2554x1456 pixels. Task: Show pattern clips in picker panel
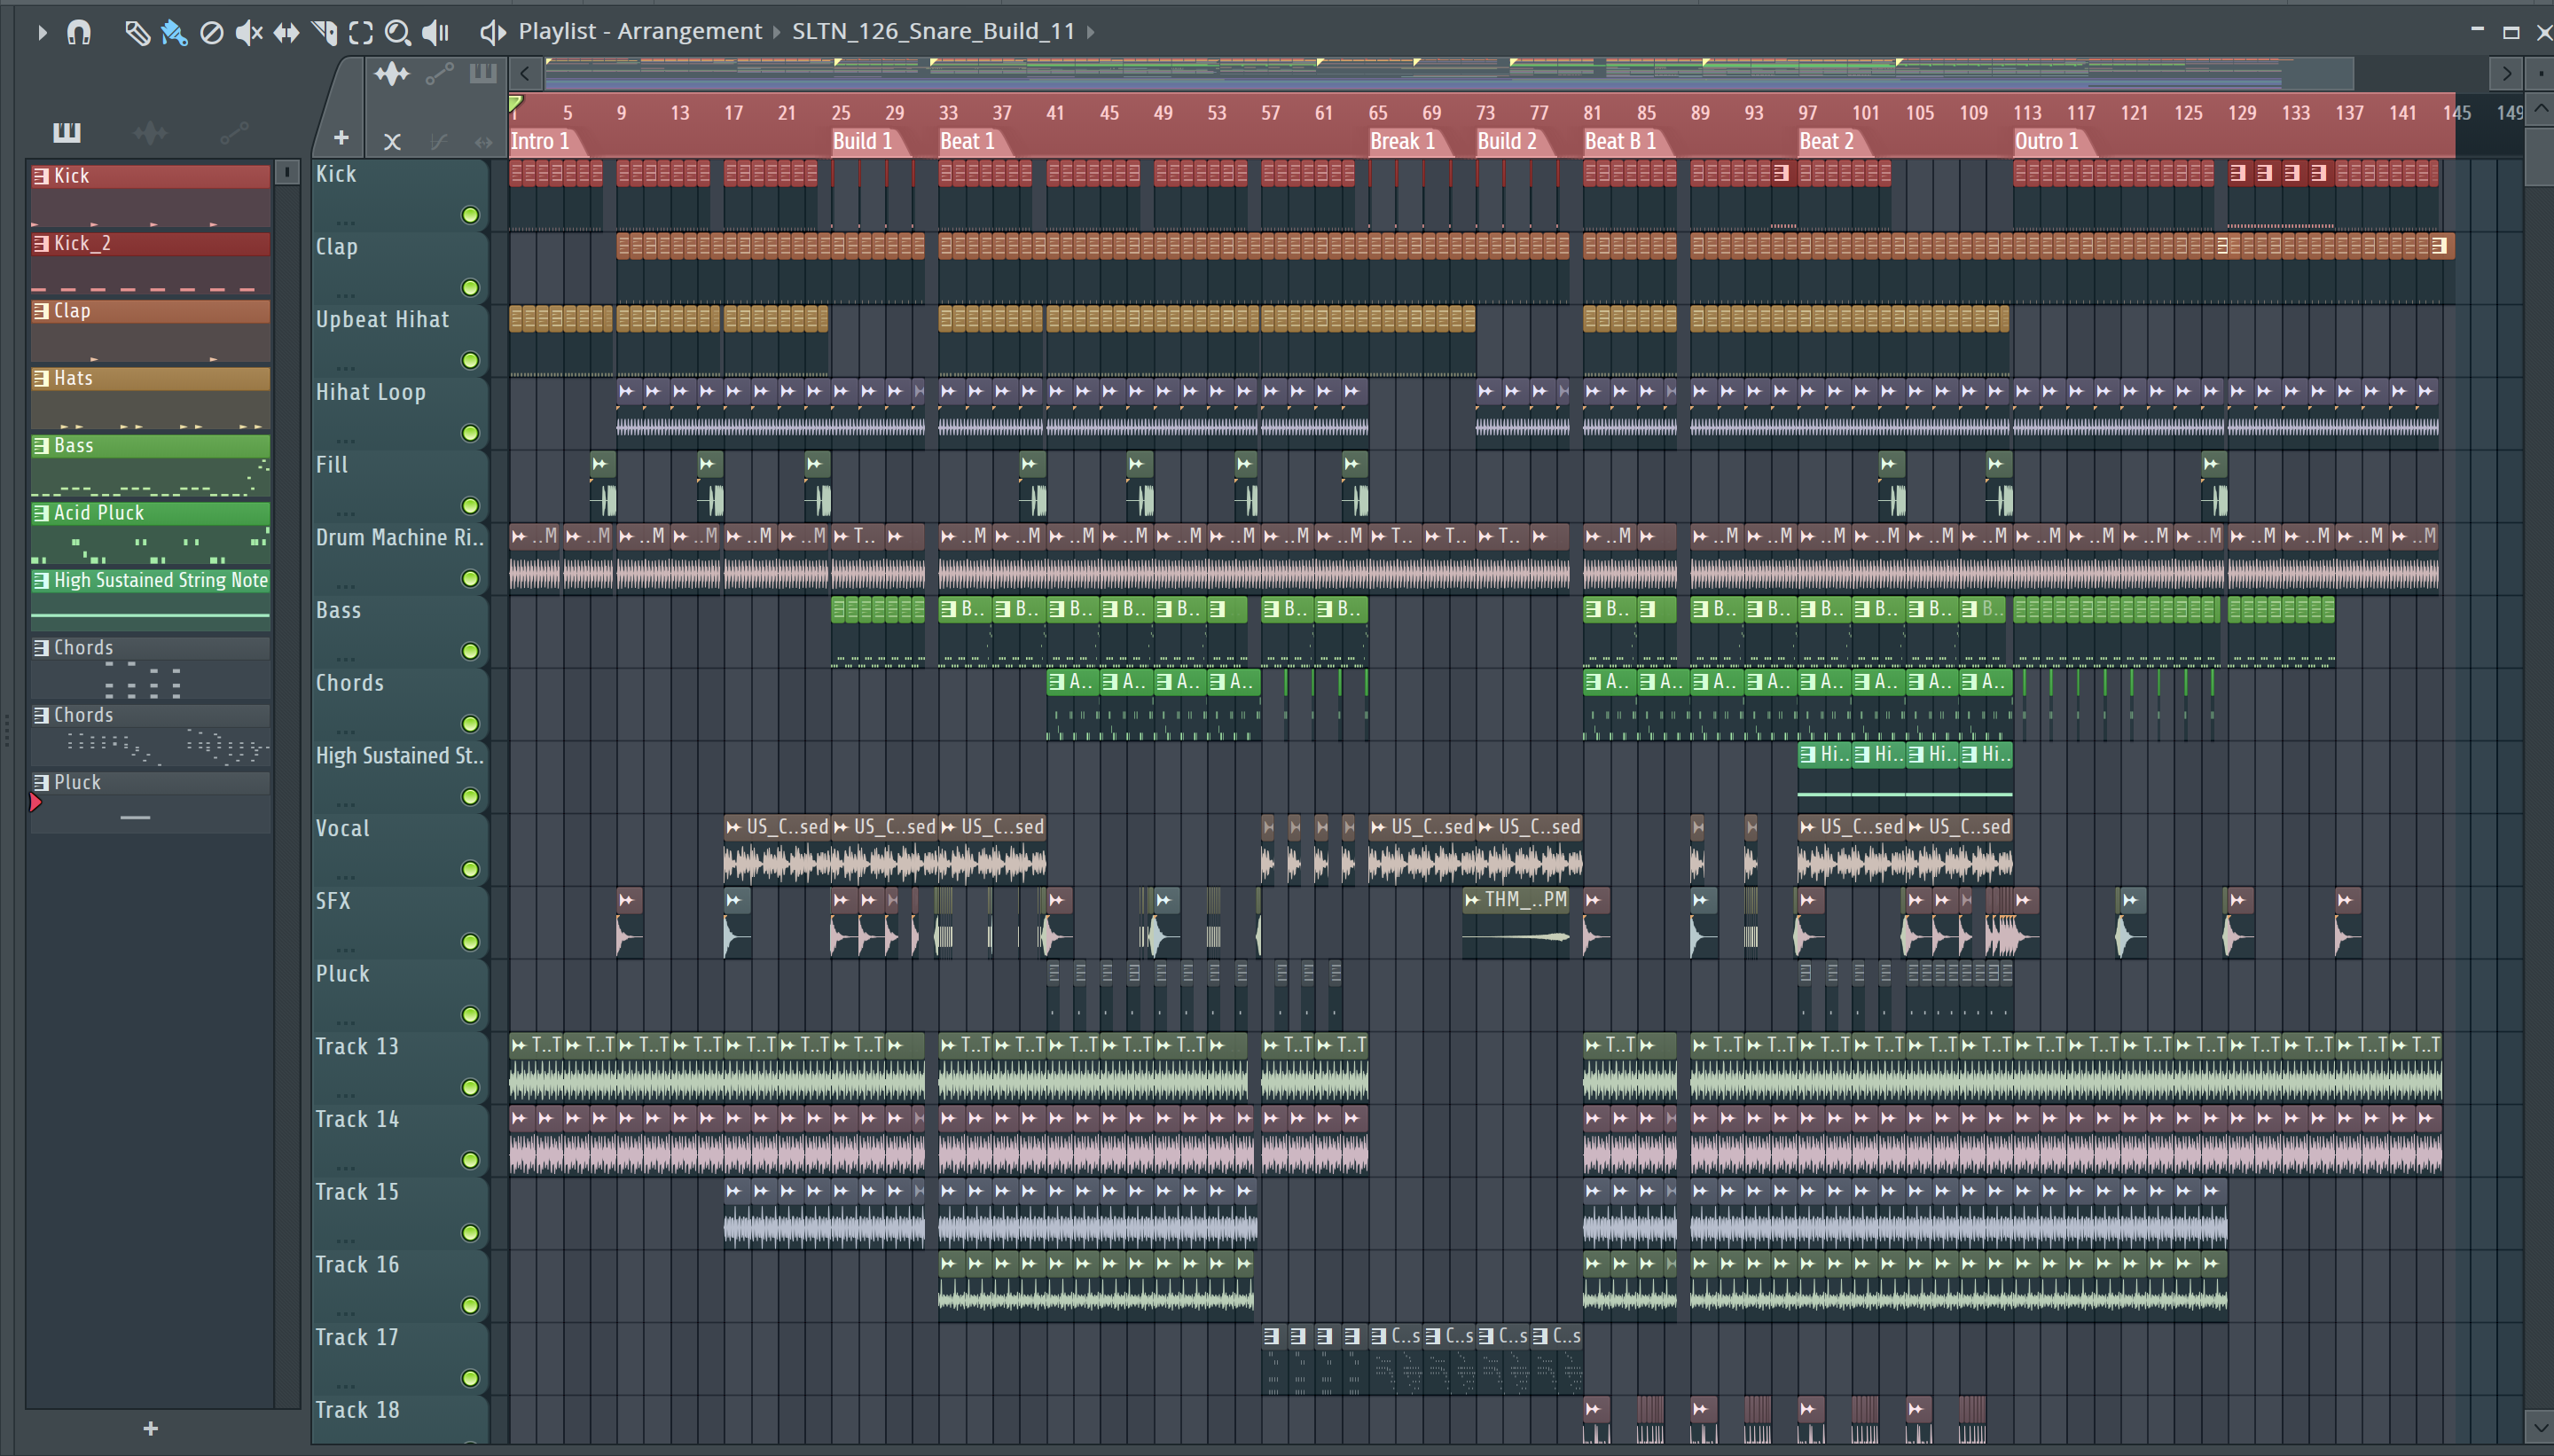[x=67, y=131]
